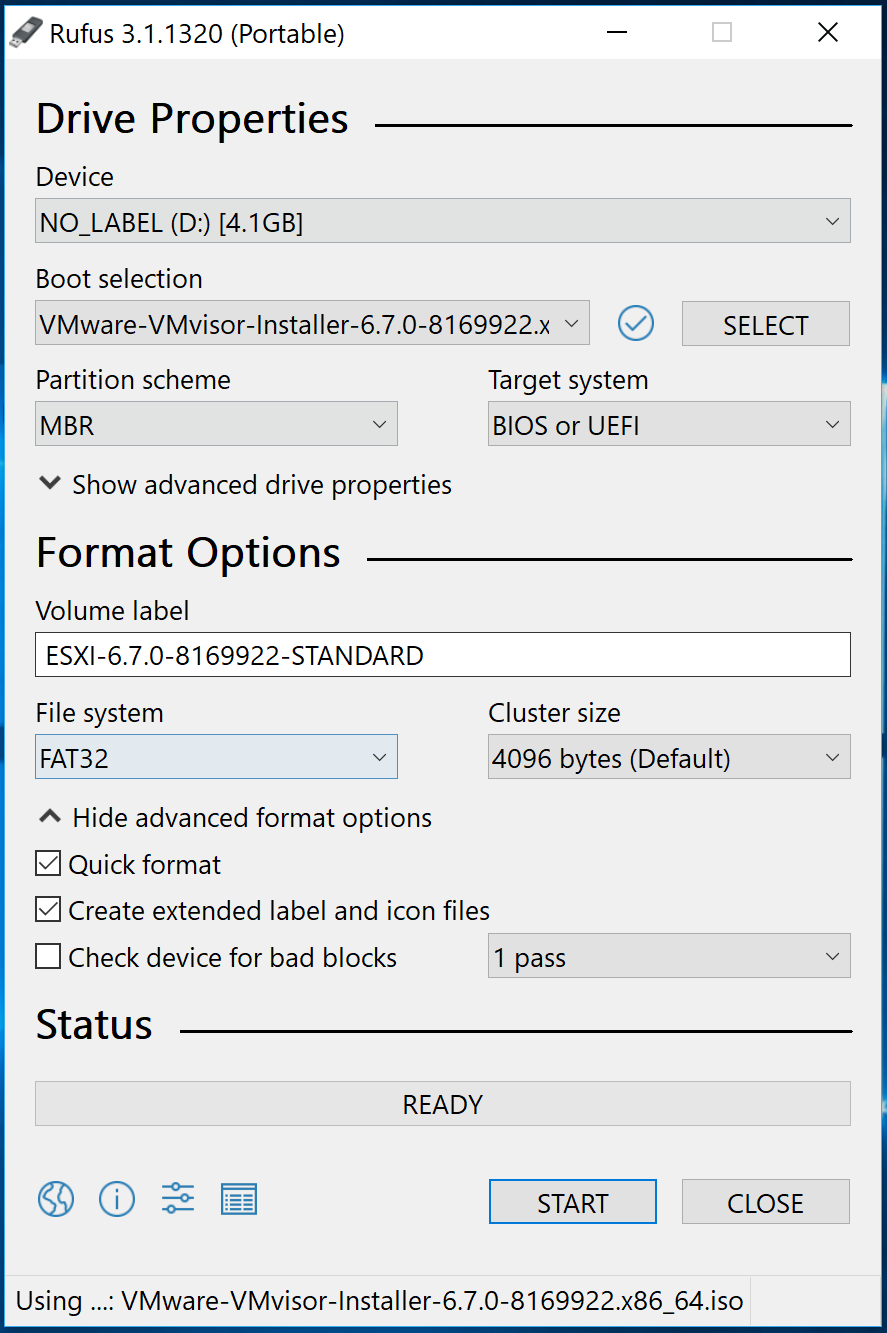The width and height of the screenshot is (887, 1333).
Task: Click the Cluster size label
Action: coord(554,713)
